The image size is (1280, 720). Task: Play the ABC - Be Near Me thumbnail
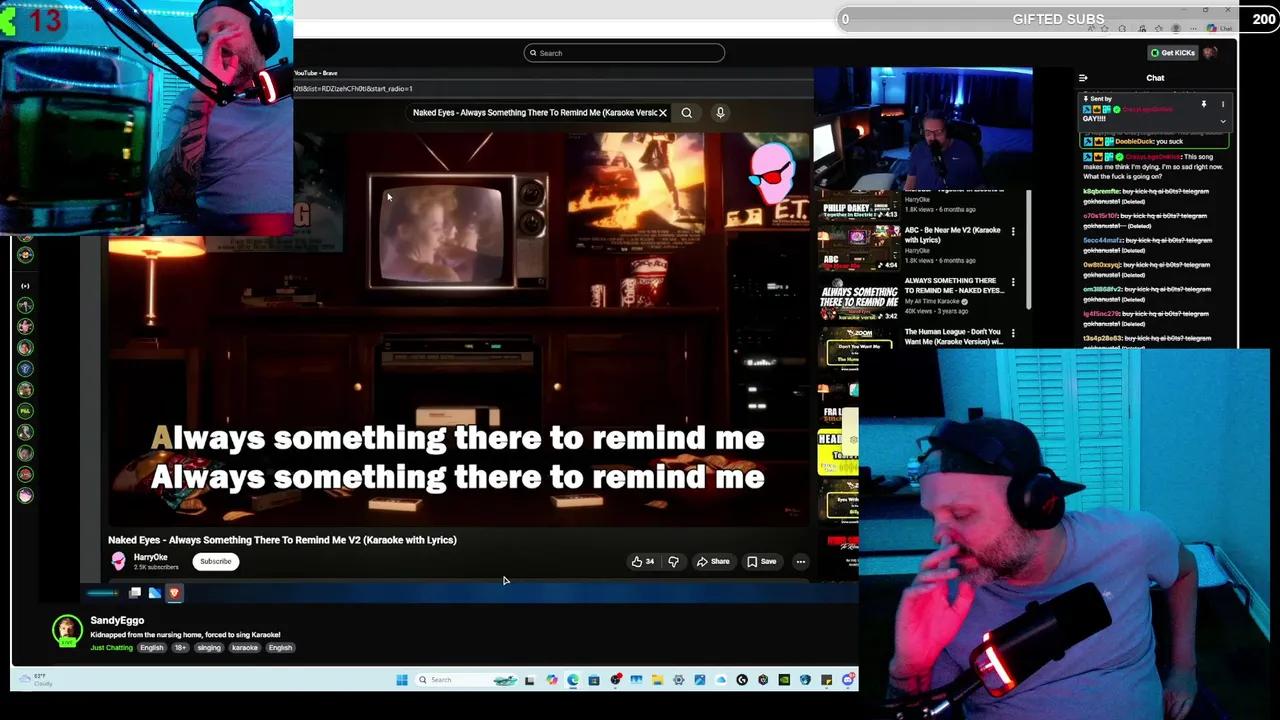tap(858, 247)
